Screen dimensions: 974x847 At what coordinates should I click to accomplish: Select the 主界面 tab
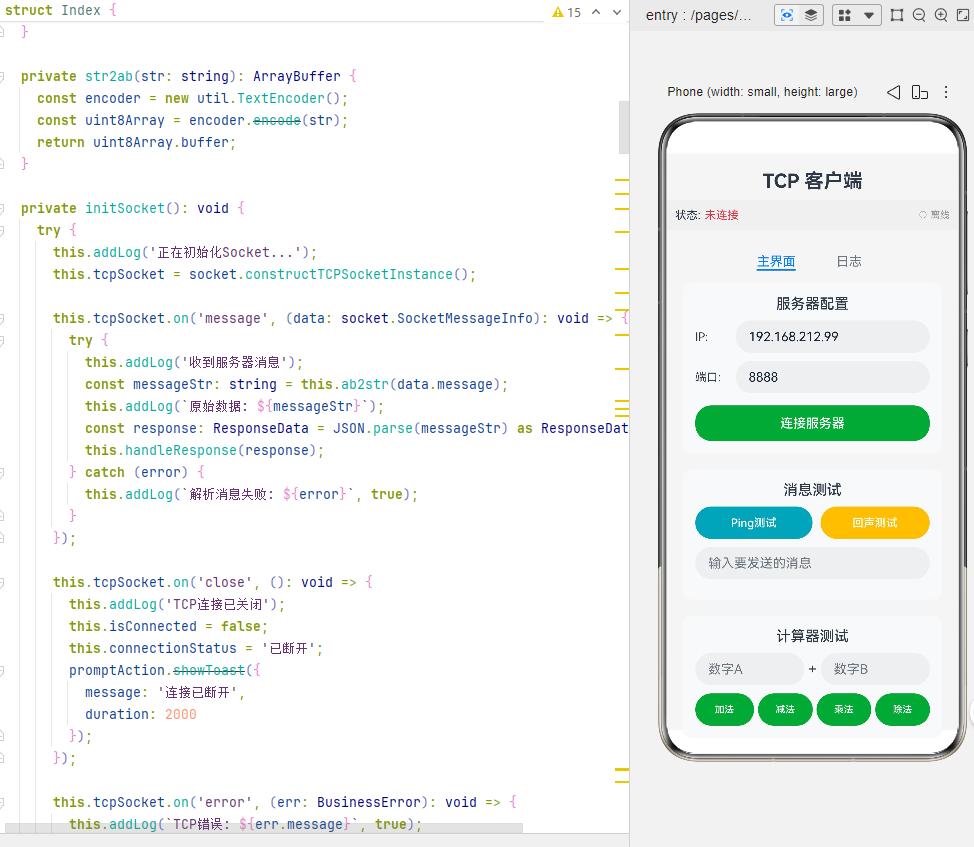tap(776, 261)
